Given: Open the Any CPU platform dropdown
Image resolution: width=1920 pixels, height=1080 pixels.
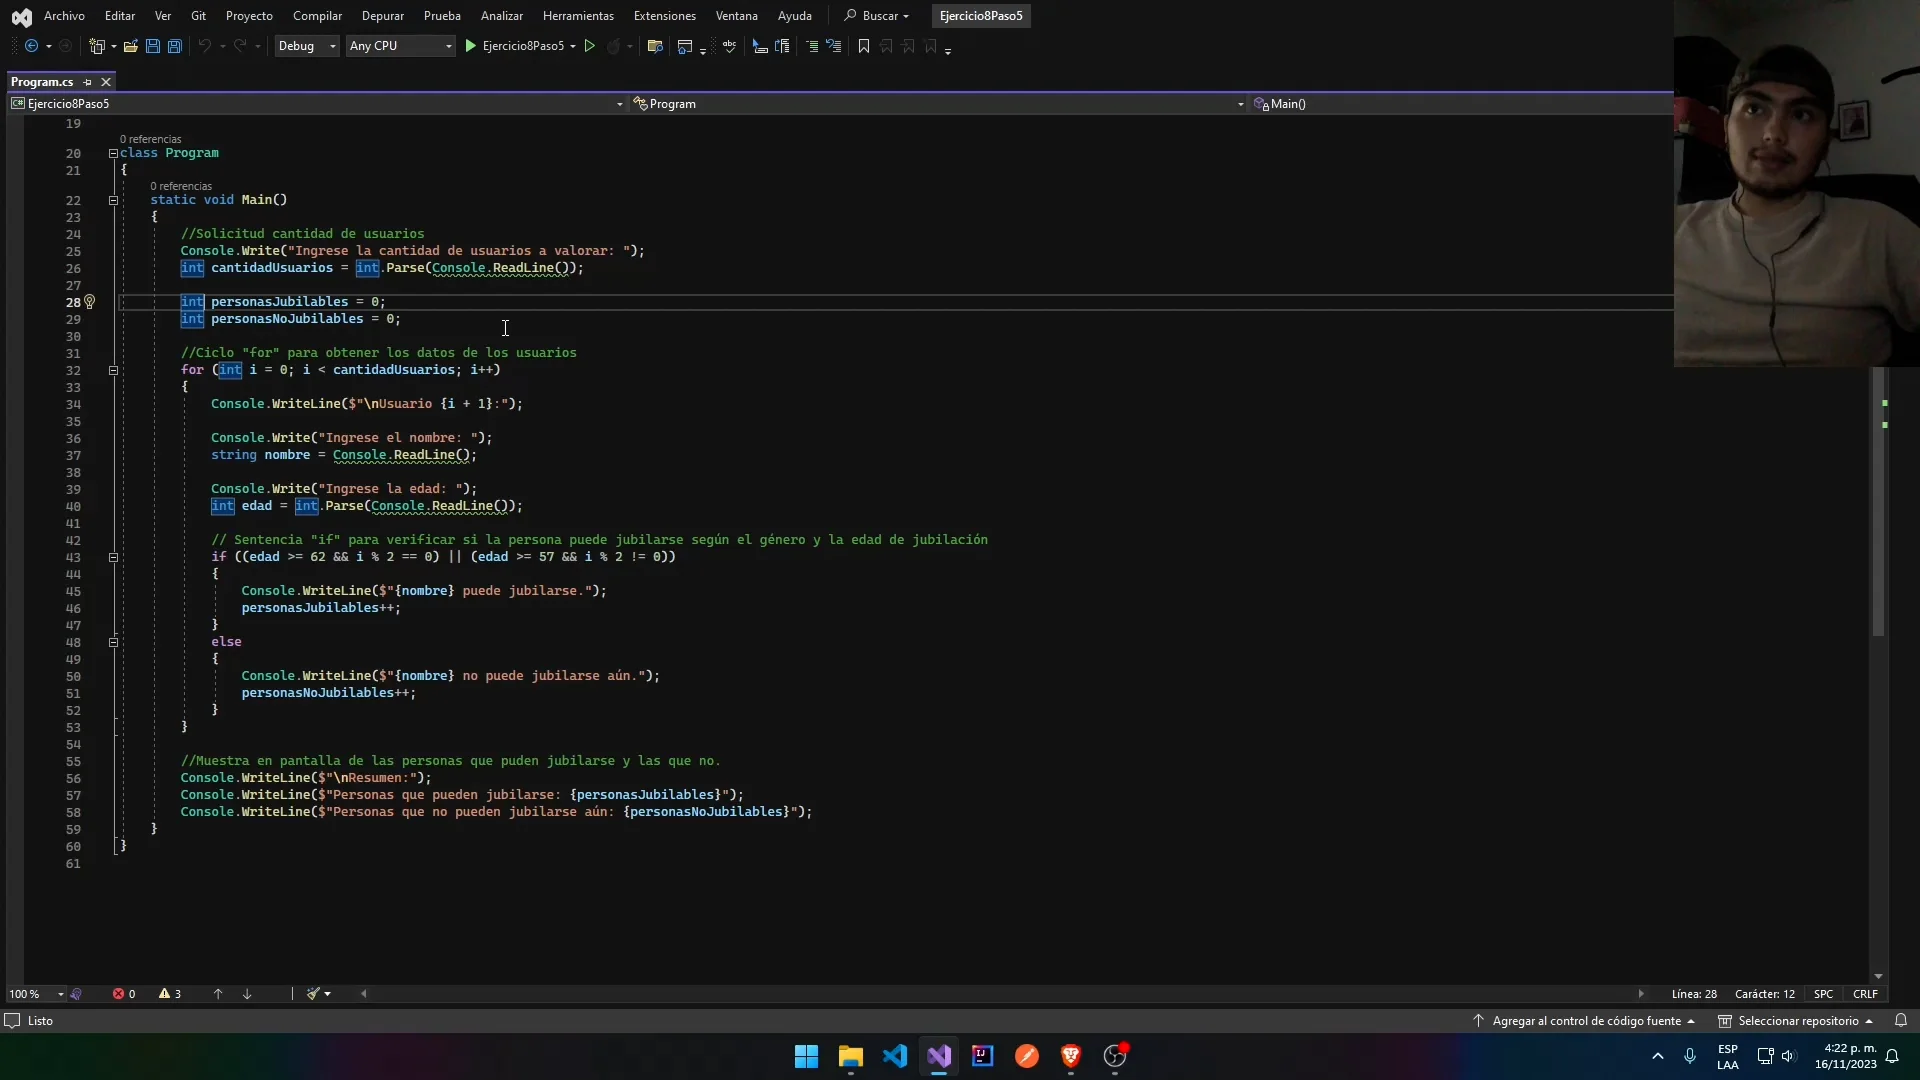Looking at the screenshot, I should click(x=400, y=46).
